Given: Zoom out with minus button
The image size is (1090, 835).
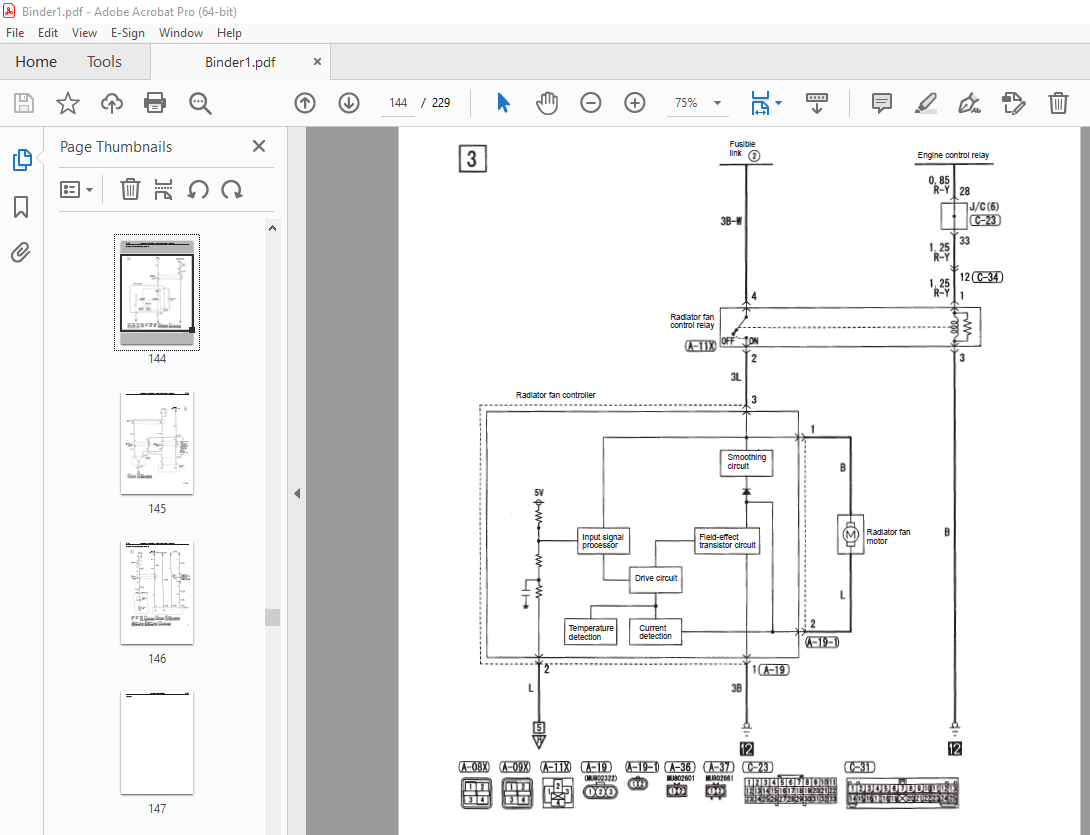Looking at the screenshot, I should 590,103.
